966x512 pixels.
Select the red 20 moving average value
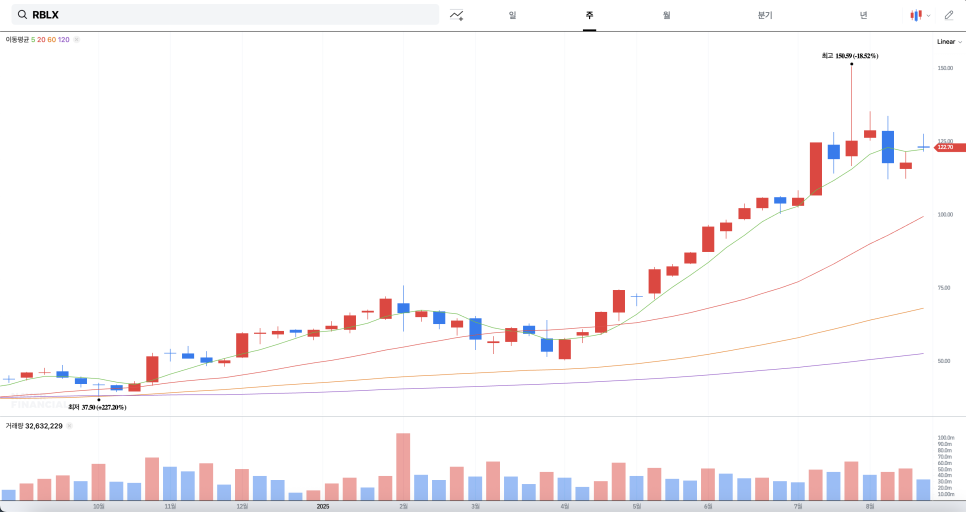click(x=41, y=39)
